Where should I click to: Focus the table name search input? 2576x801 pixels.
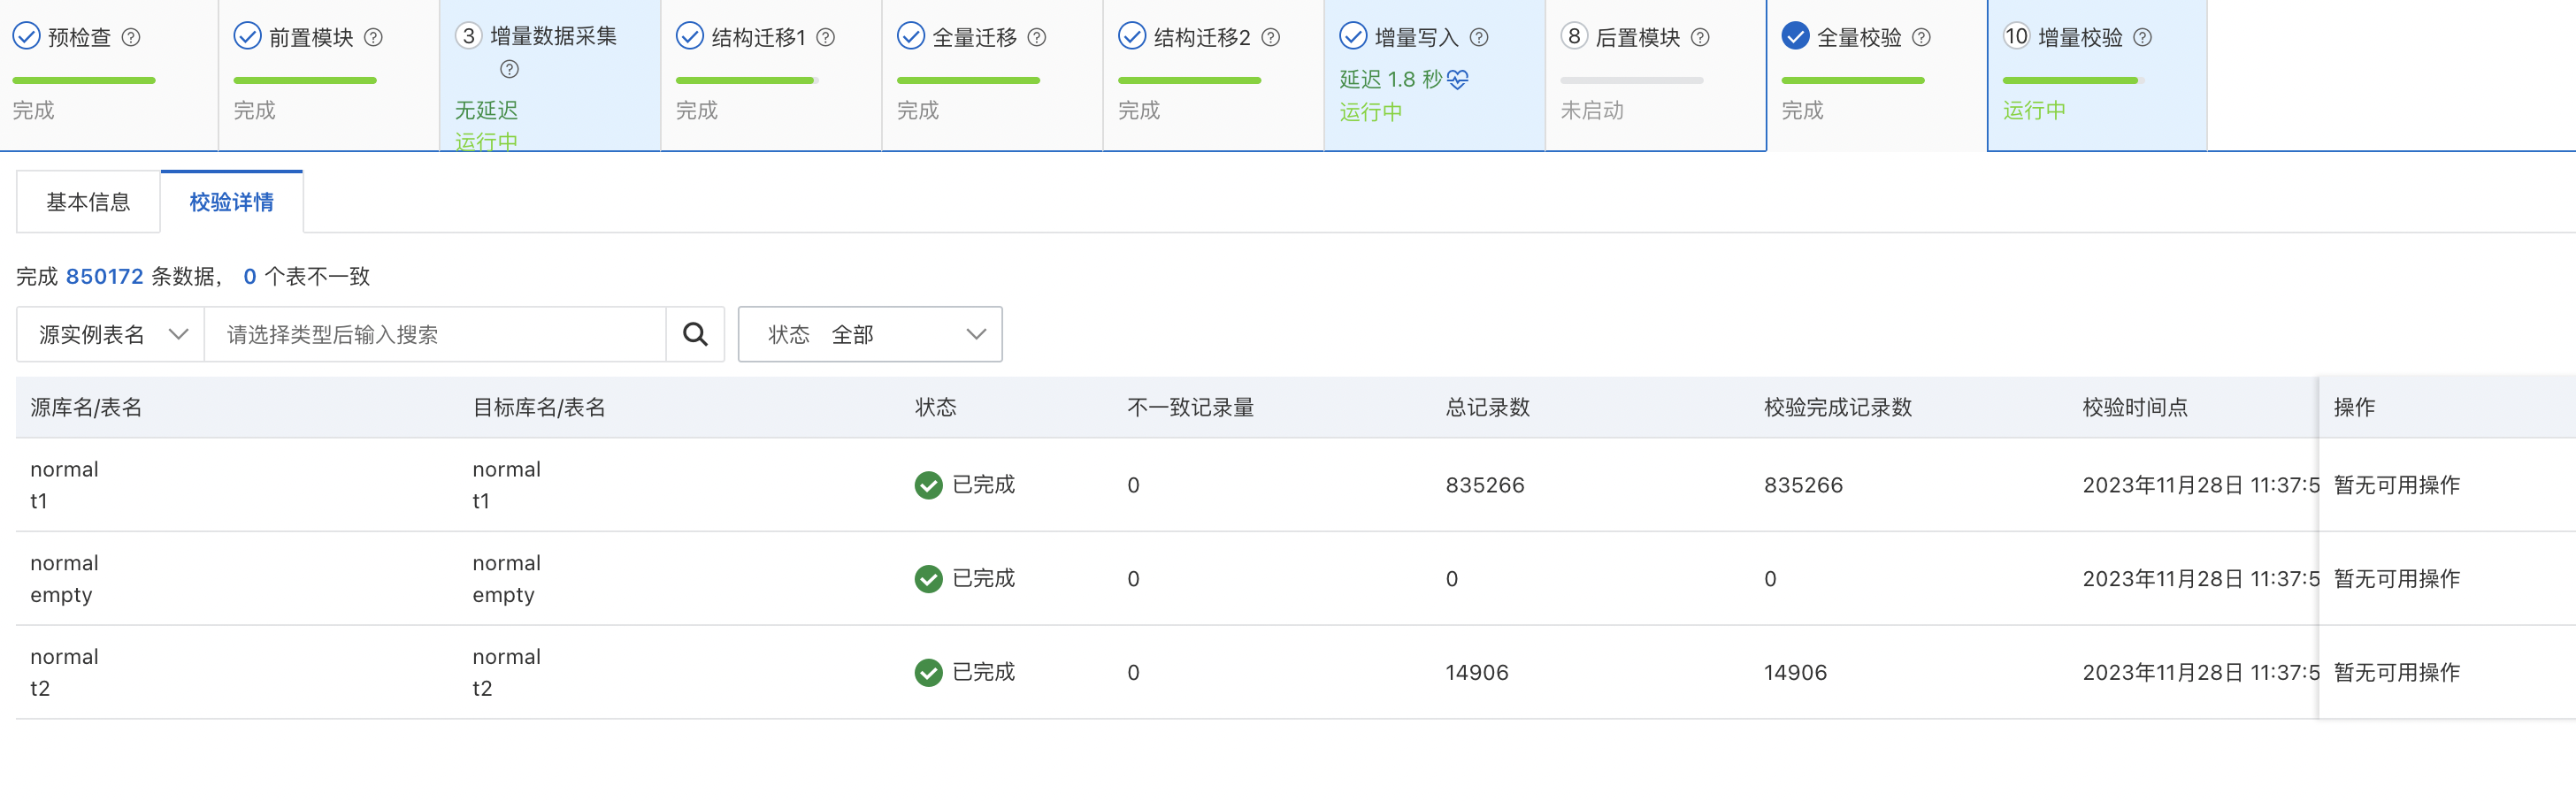click(435, 334)
